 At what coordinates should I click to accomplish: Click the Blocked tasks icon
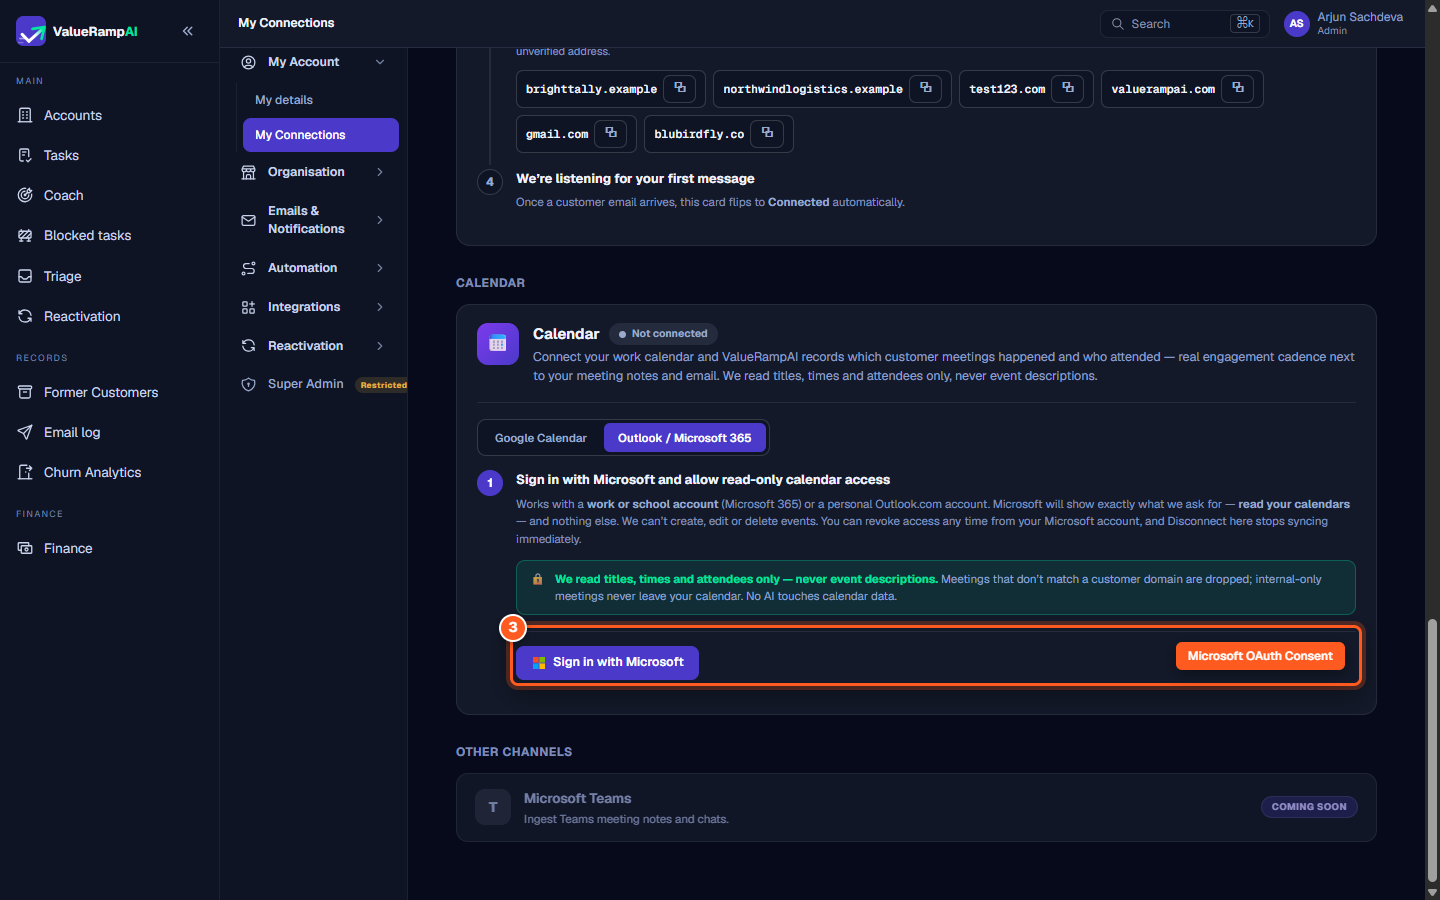coord(25,235)
